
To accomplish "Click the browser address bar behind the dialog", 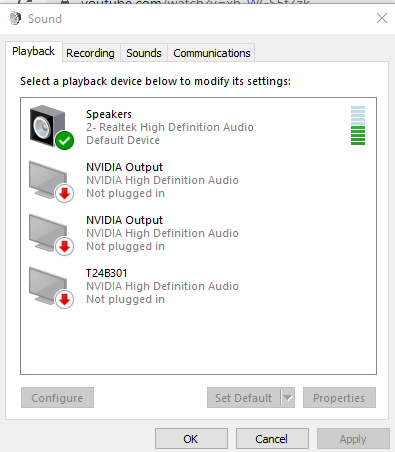I will coord(195,2).
